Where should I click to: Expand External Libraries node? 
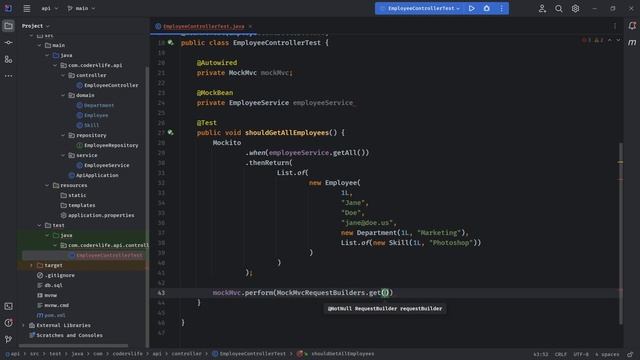click(23, 325)
